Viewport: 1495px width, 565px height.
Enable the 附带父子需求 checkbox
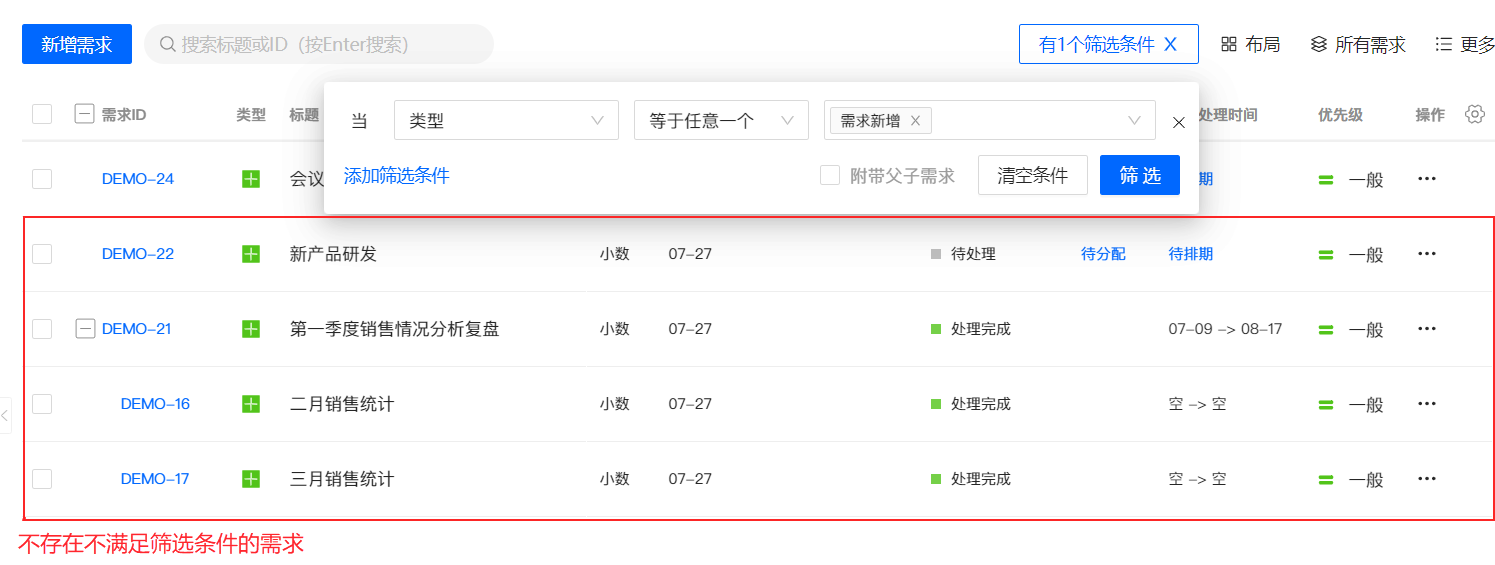[830, 176]
